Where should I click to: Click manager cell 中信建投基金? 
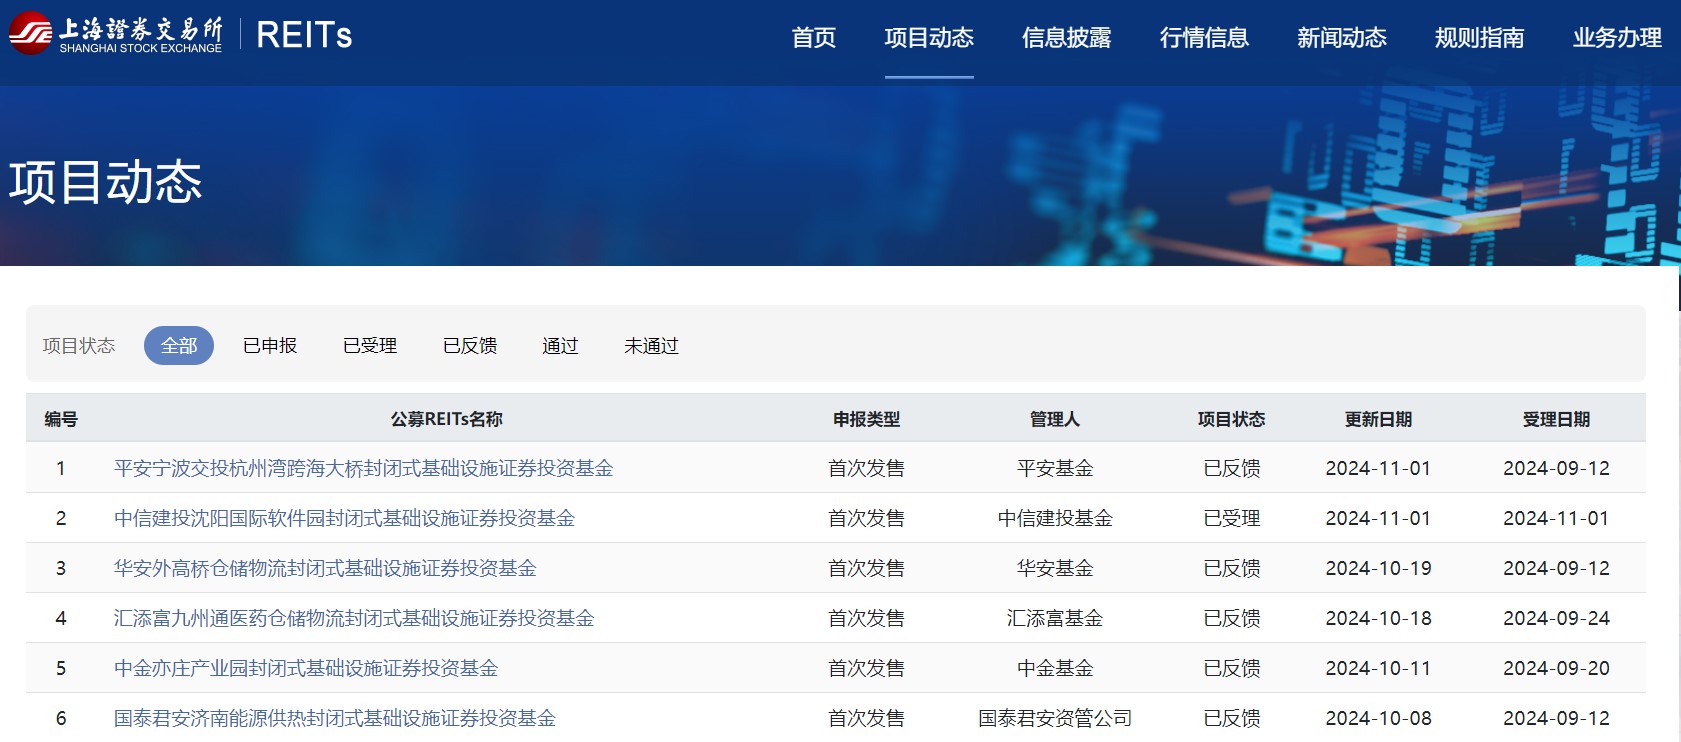click(1055, 518)
